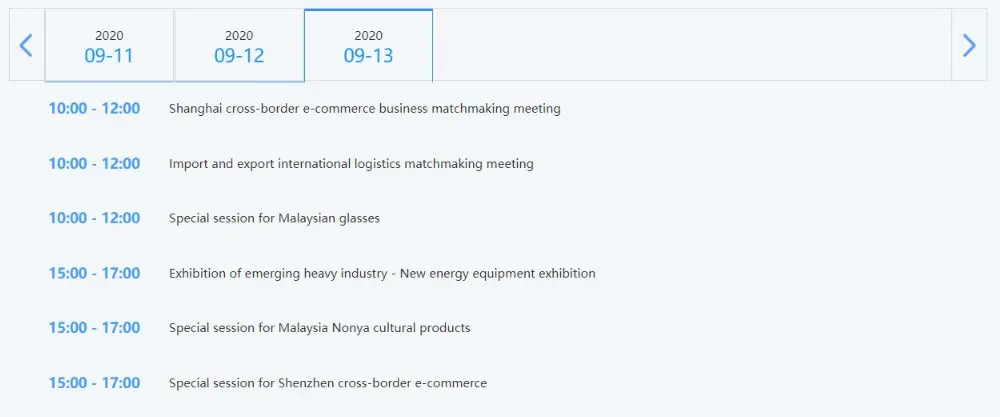Viewport: 1000px width, 417px height.
Task: Click the previous dates left arrow
Action: tap(27, 45)
